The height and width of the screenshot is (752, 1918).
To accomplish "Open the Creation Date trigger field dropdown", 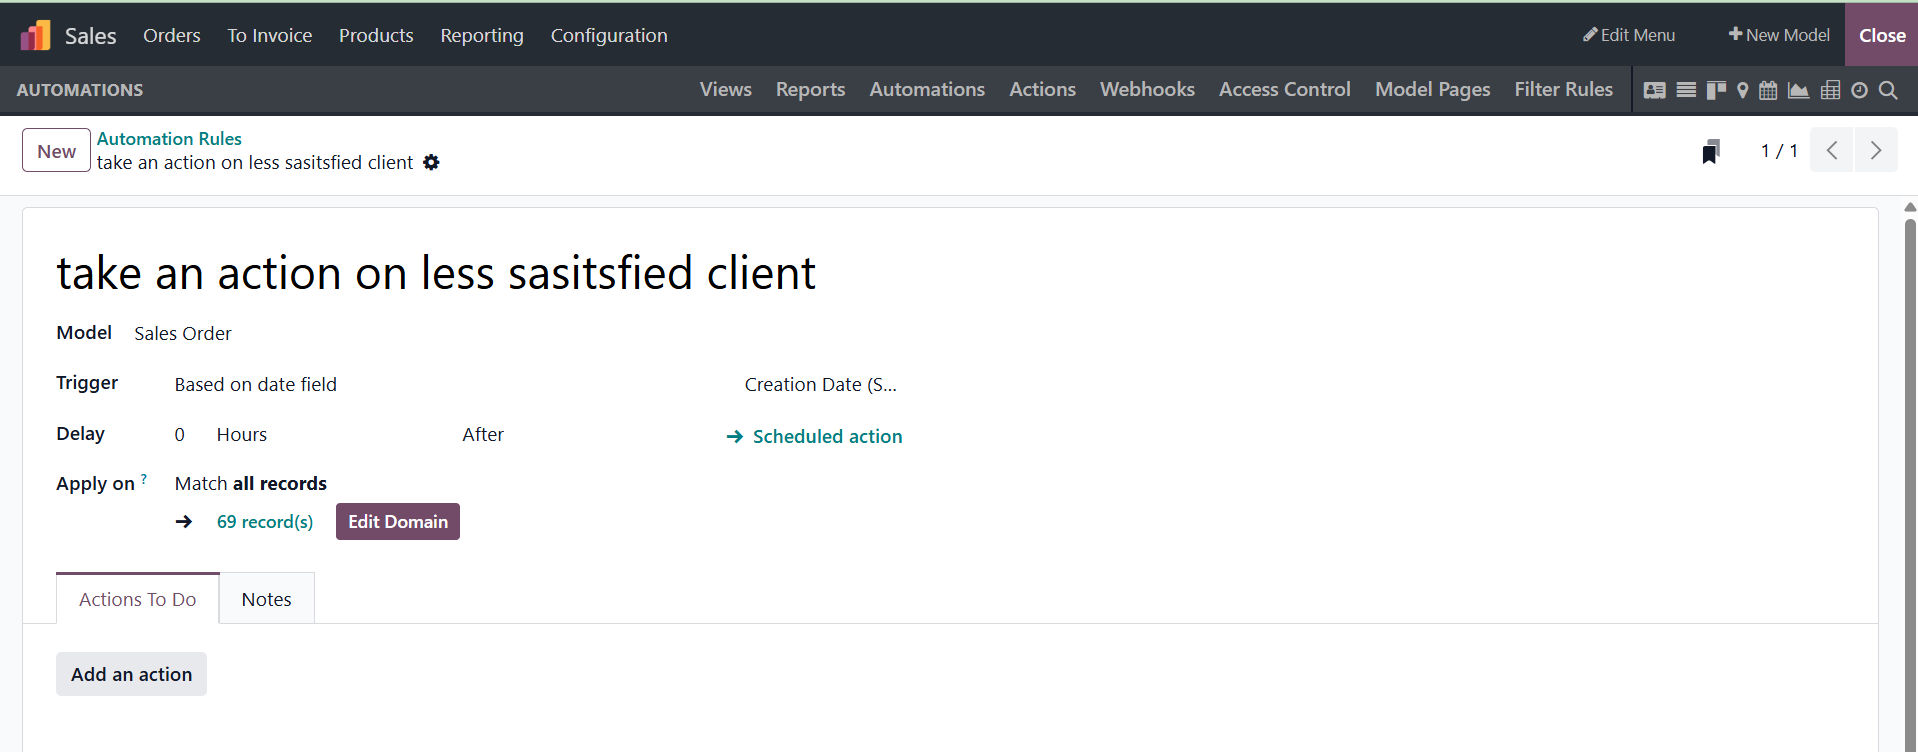I will (821, 385).
